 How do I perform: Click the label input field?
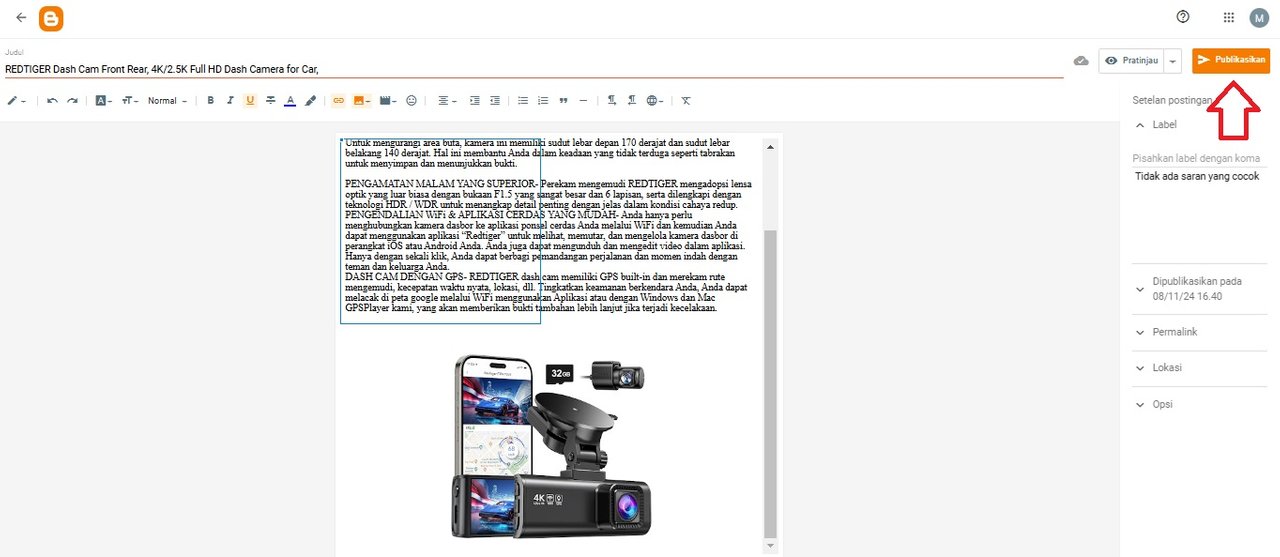click(1199, 158)
